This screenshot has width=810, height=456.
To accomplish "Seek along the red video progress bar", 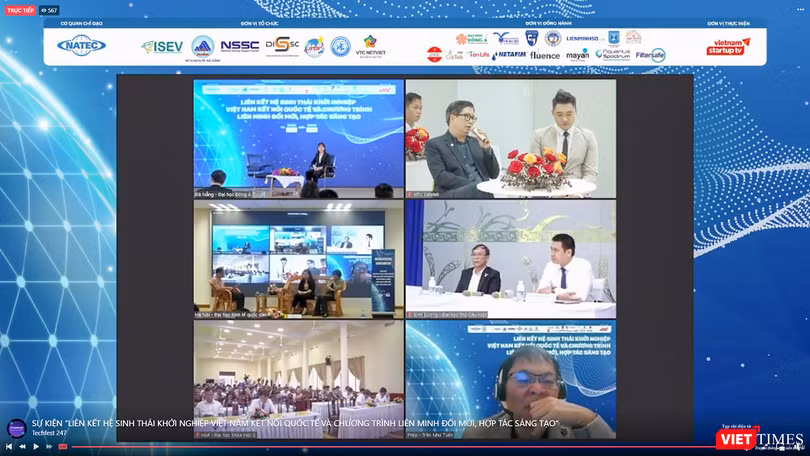I will pyautogui.click(x=393, y=447).
